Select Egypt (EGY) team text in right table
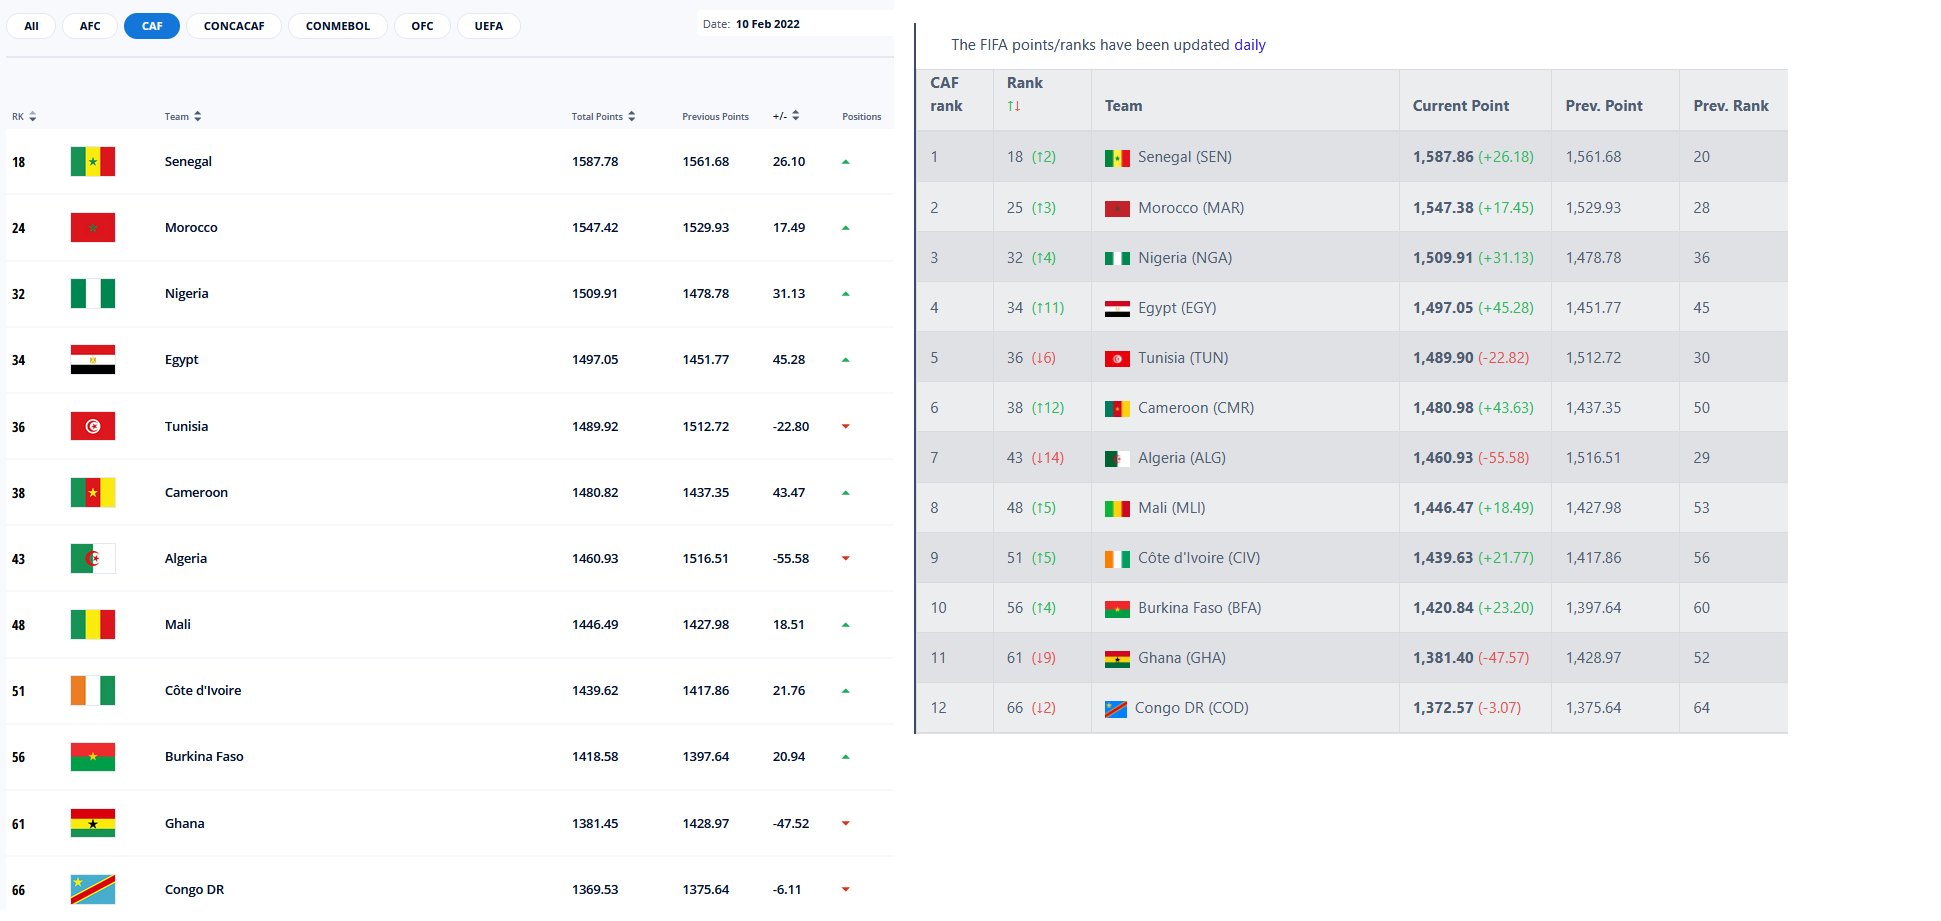Screen dimensions: 1941x921 pyautogui.click(x=1177, y=307)
